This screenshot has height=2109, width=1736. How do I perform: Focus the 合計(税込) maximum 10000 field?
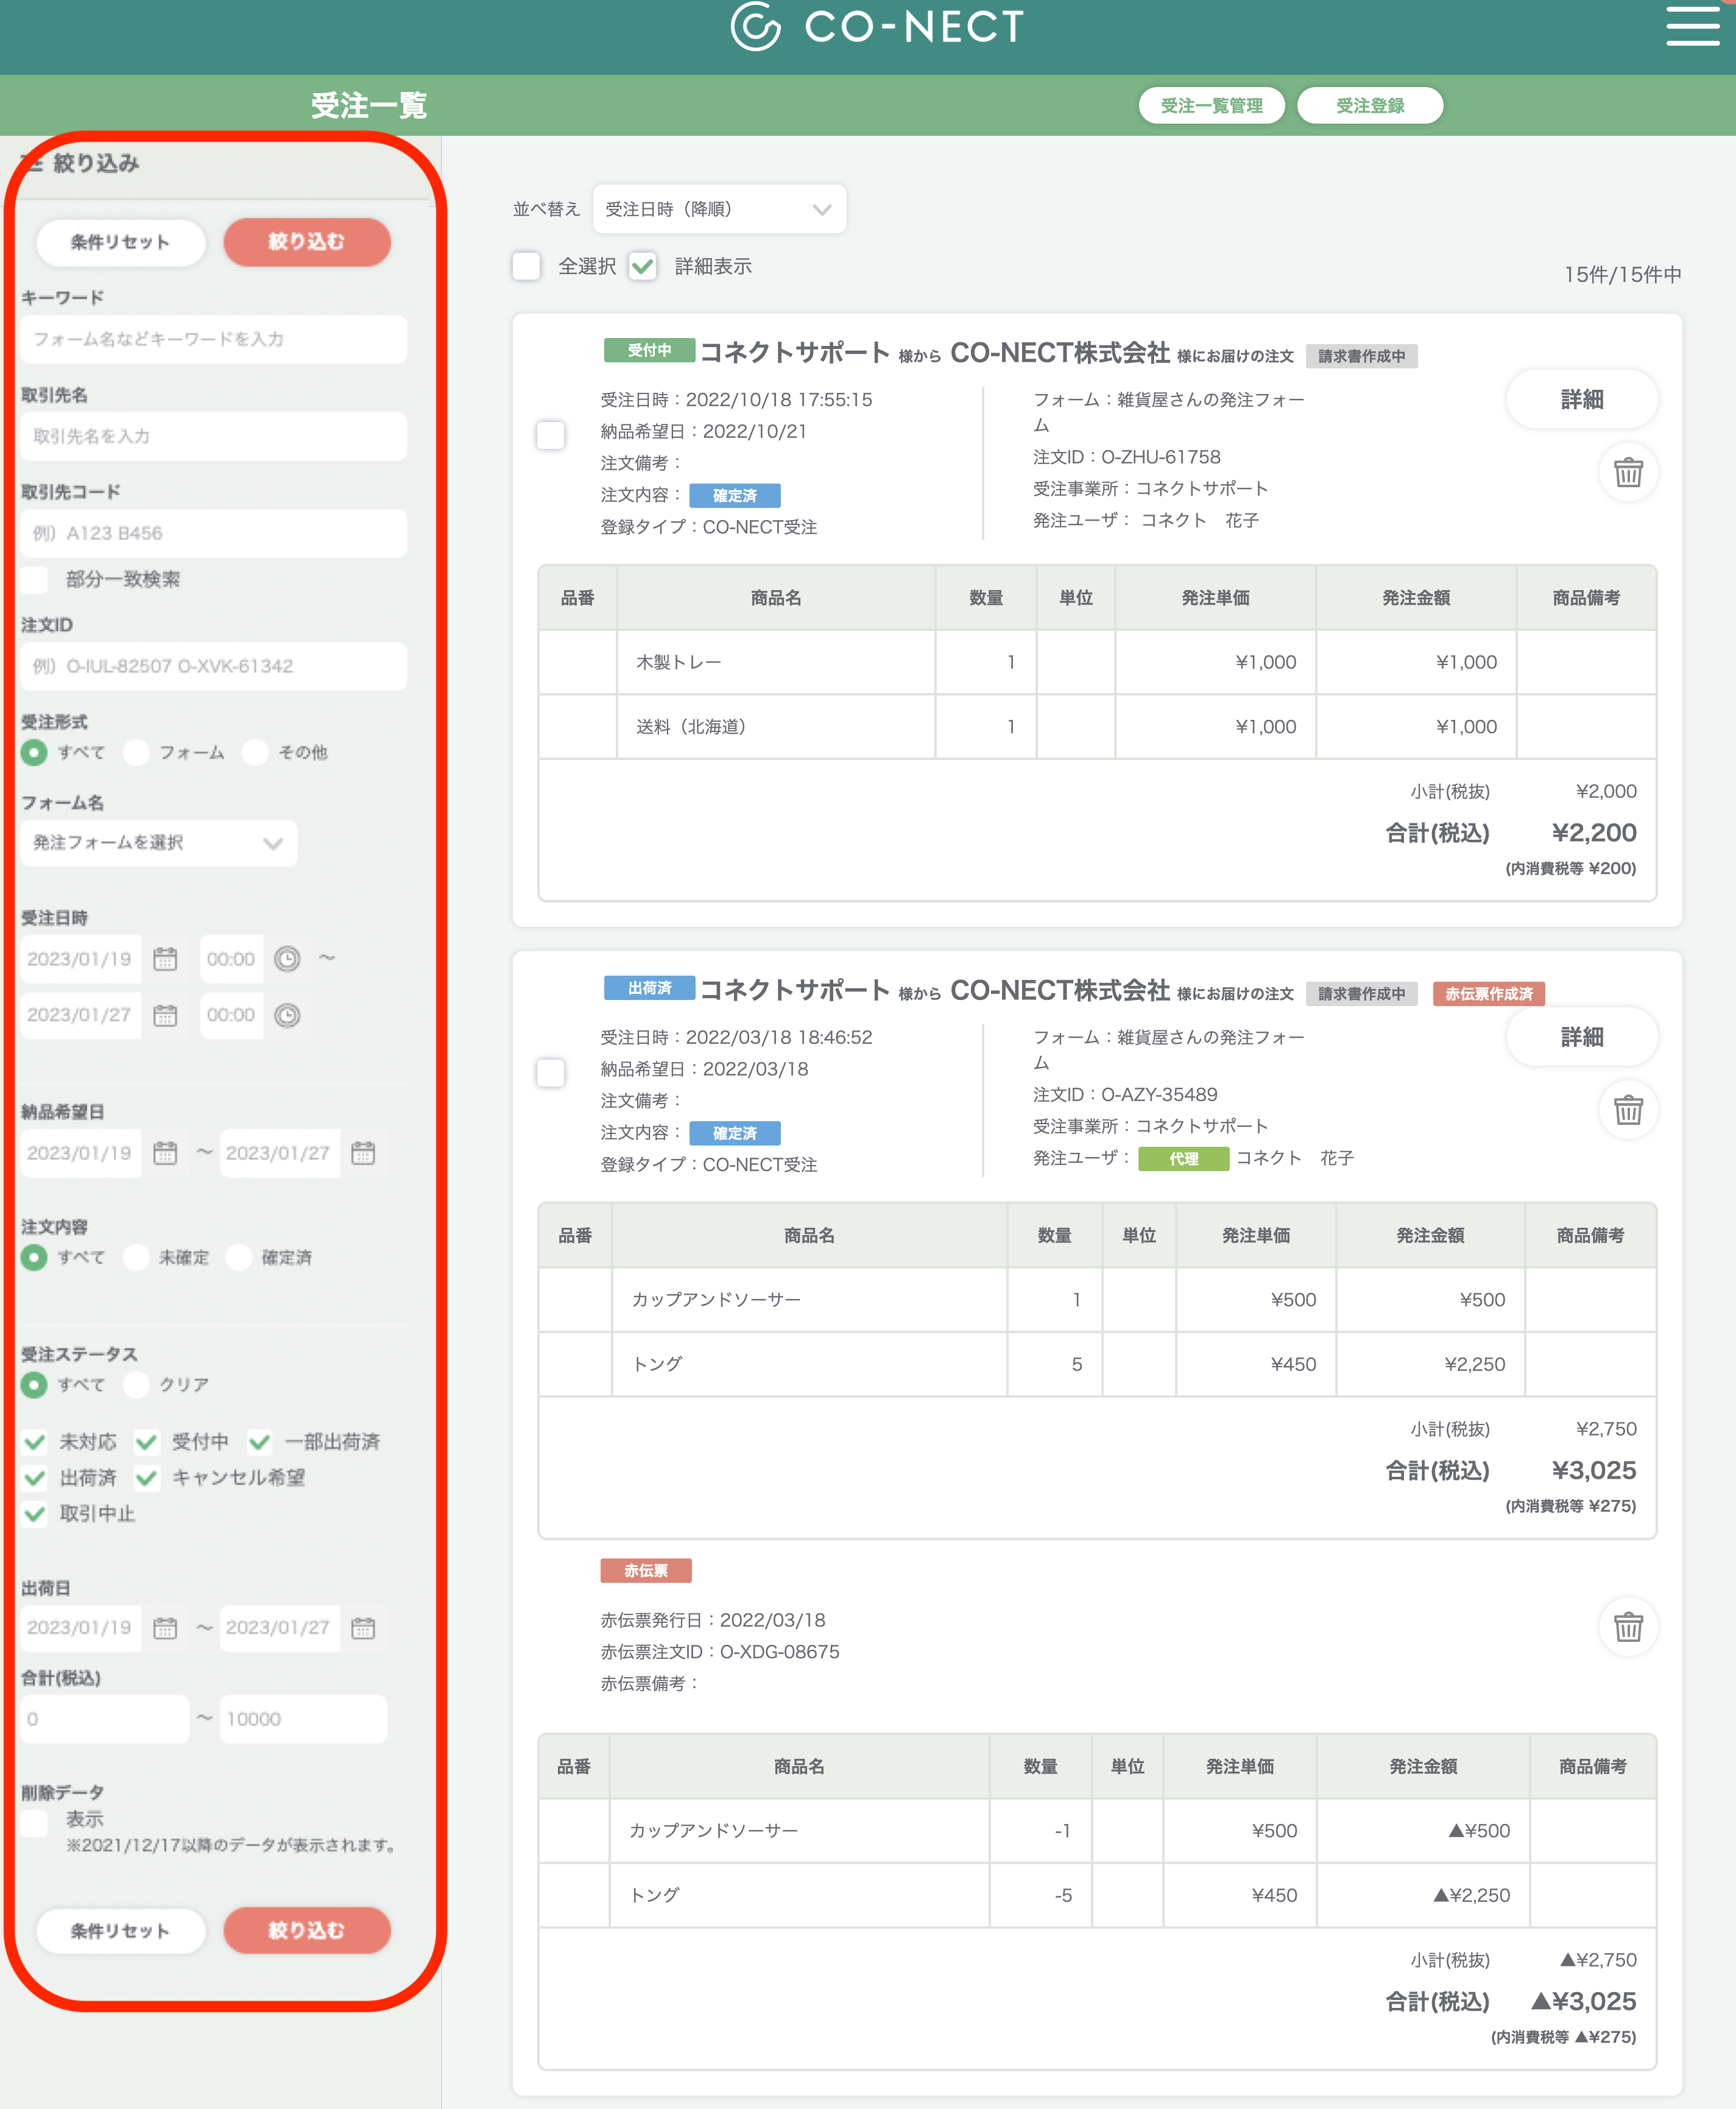304,1719
